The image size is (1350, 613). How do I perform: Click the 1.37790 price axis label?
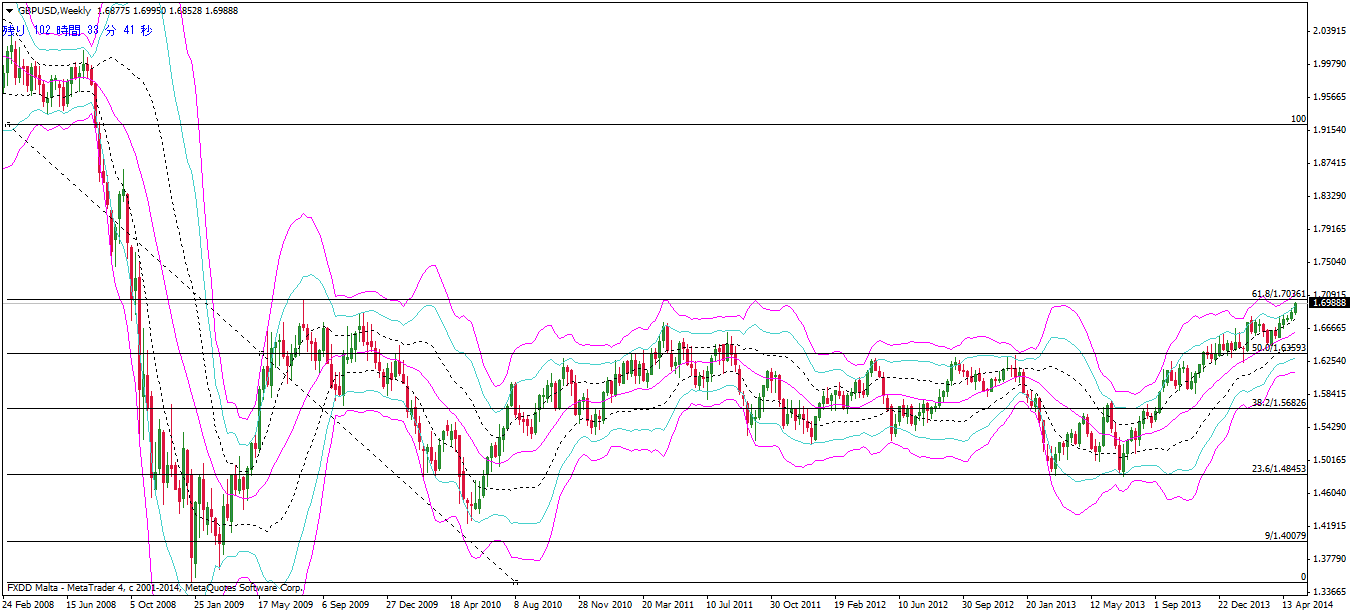click(x=1329, y=558)
